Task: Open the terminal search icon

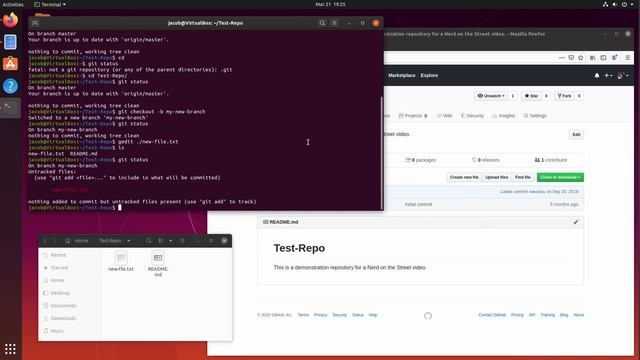Action: pos(322,23)
